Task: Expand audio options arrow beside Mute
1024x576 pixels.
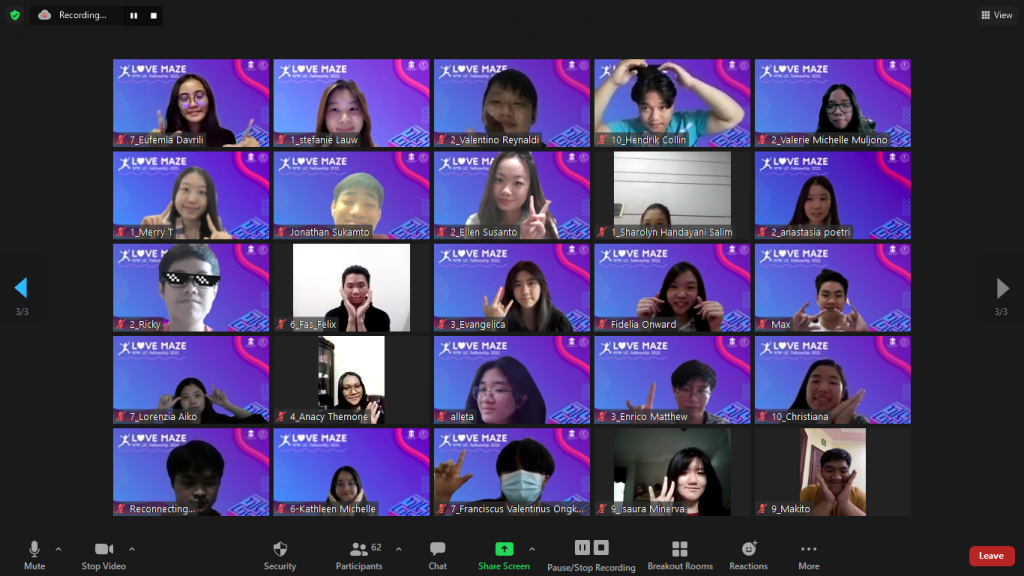Action: 58,548
